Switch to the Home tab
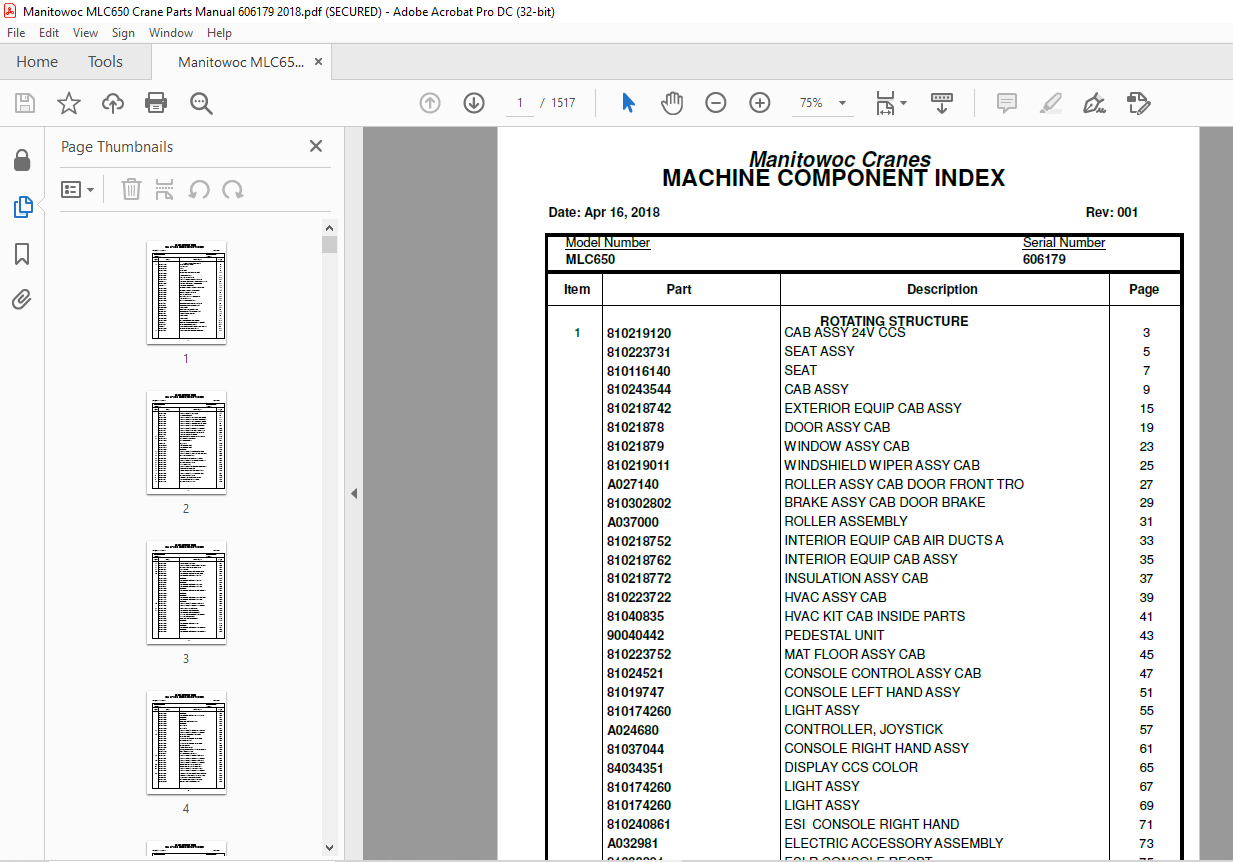Image resolution: width=1233 pixels, height=862 pixels. (x=37, y=62)
